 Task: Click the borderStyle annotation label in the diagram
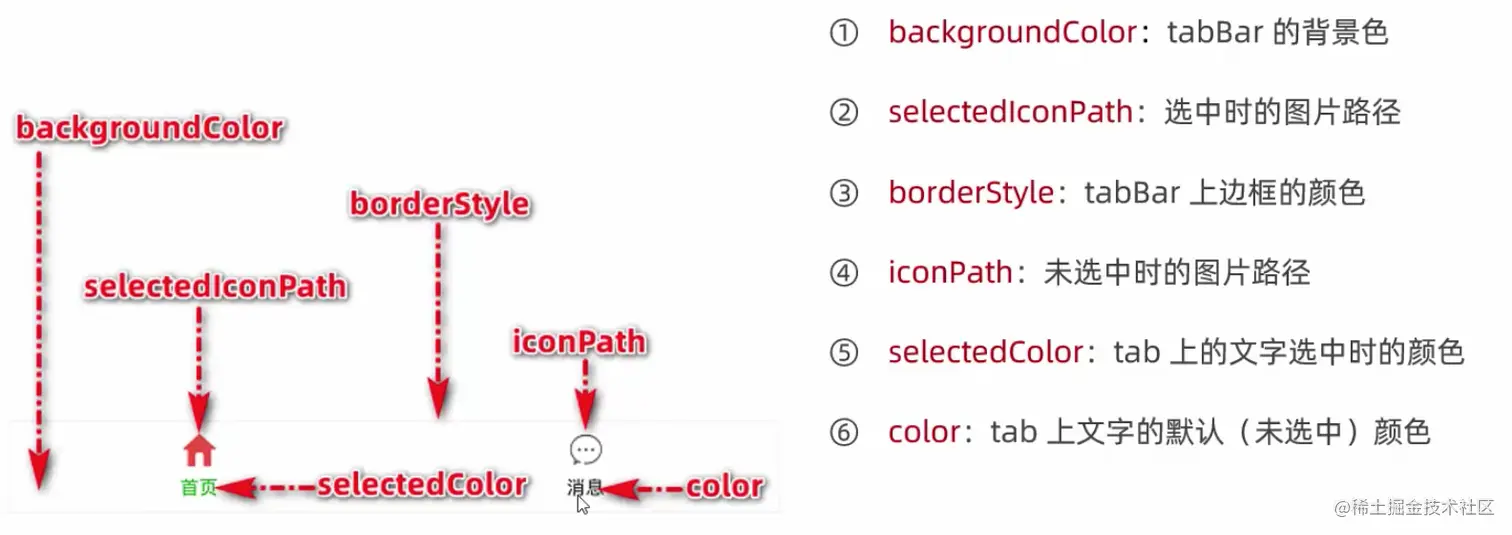(439, 205)
